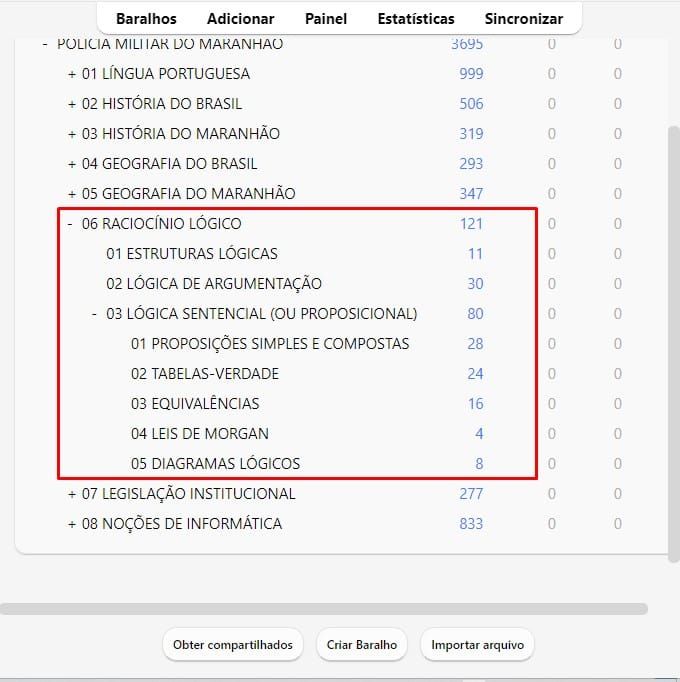This screenshot has width=680, height=682.
Task: Click the 293 new cards count
Action: coord(471,164)
